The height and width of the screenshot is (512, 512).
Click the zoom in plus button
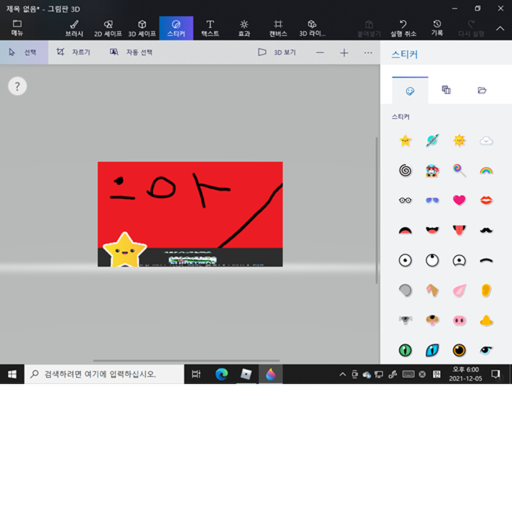click(344, 53)
